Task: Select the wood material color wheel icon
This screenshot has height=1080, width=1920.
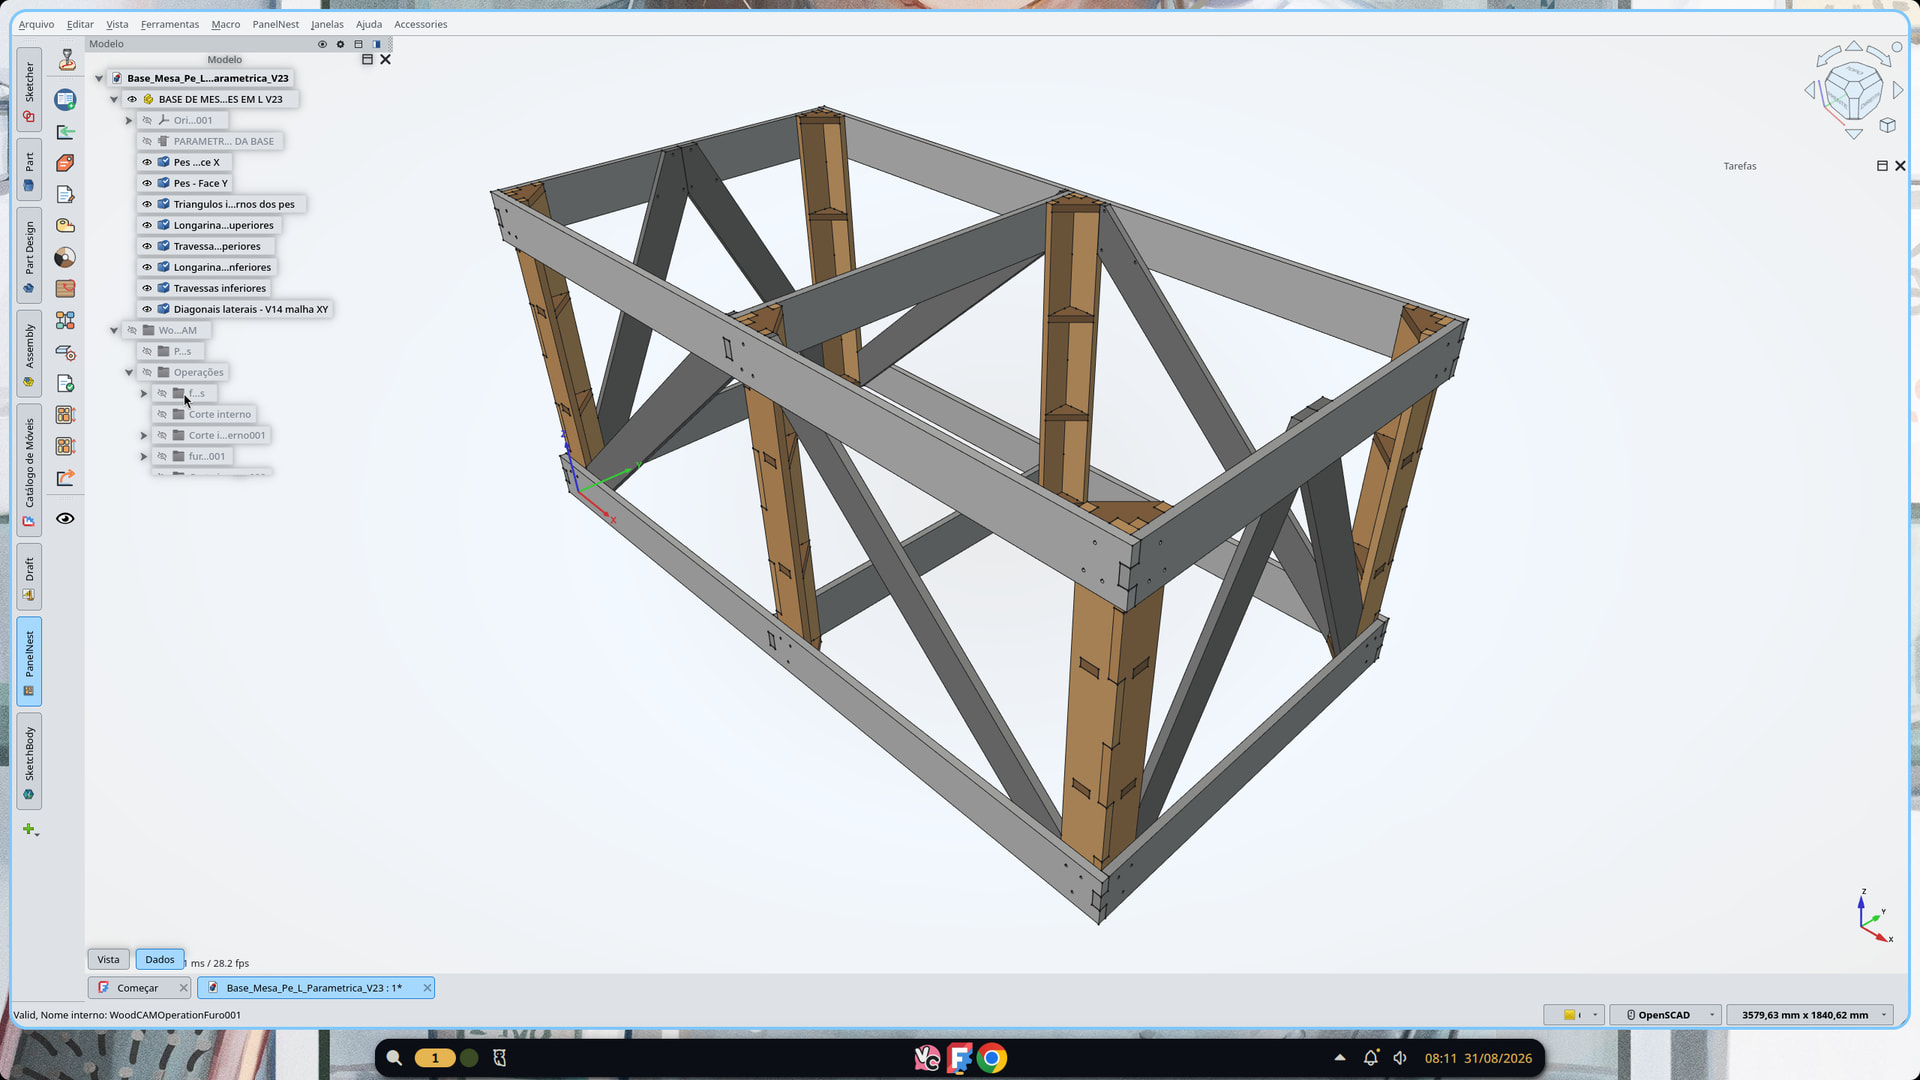Action: click(66, 258)
